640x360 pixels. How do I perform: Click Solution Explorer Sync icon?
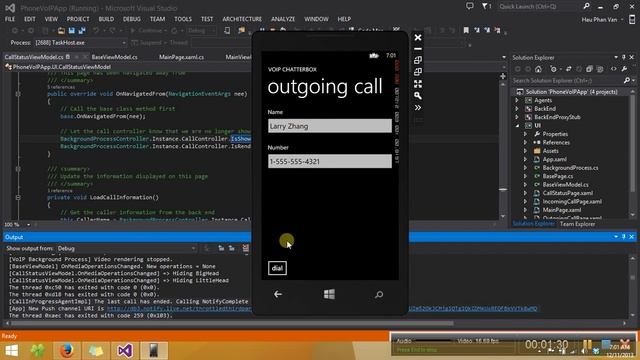coord(569,69)
